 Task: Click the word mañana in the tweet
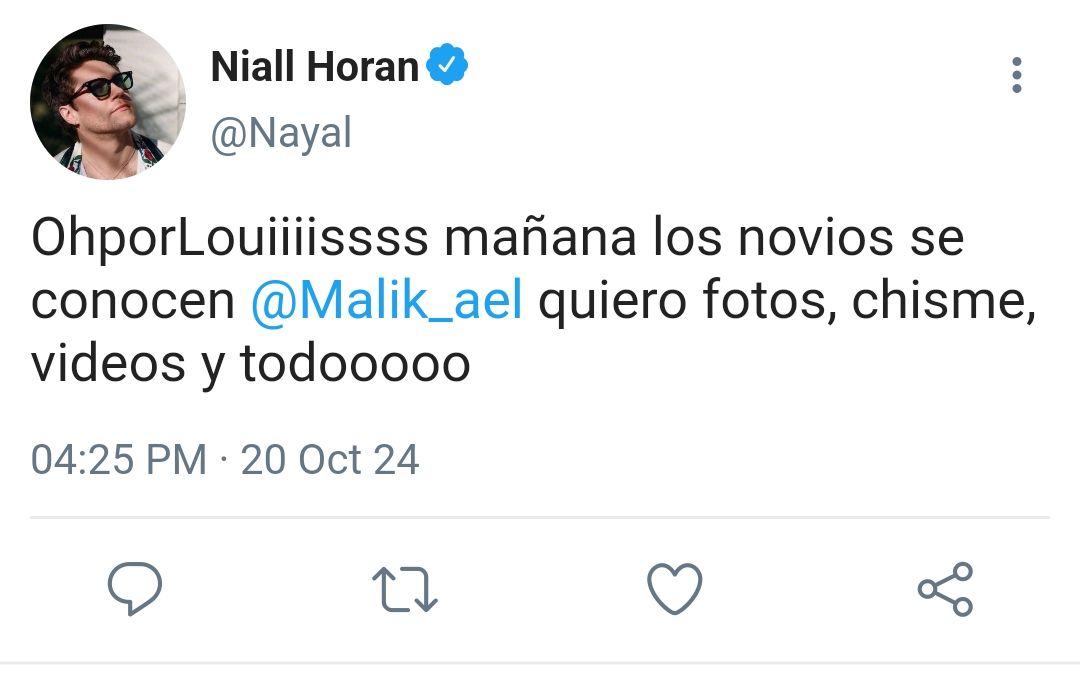[541, 238]
